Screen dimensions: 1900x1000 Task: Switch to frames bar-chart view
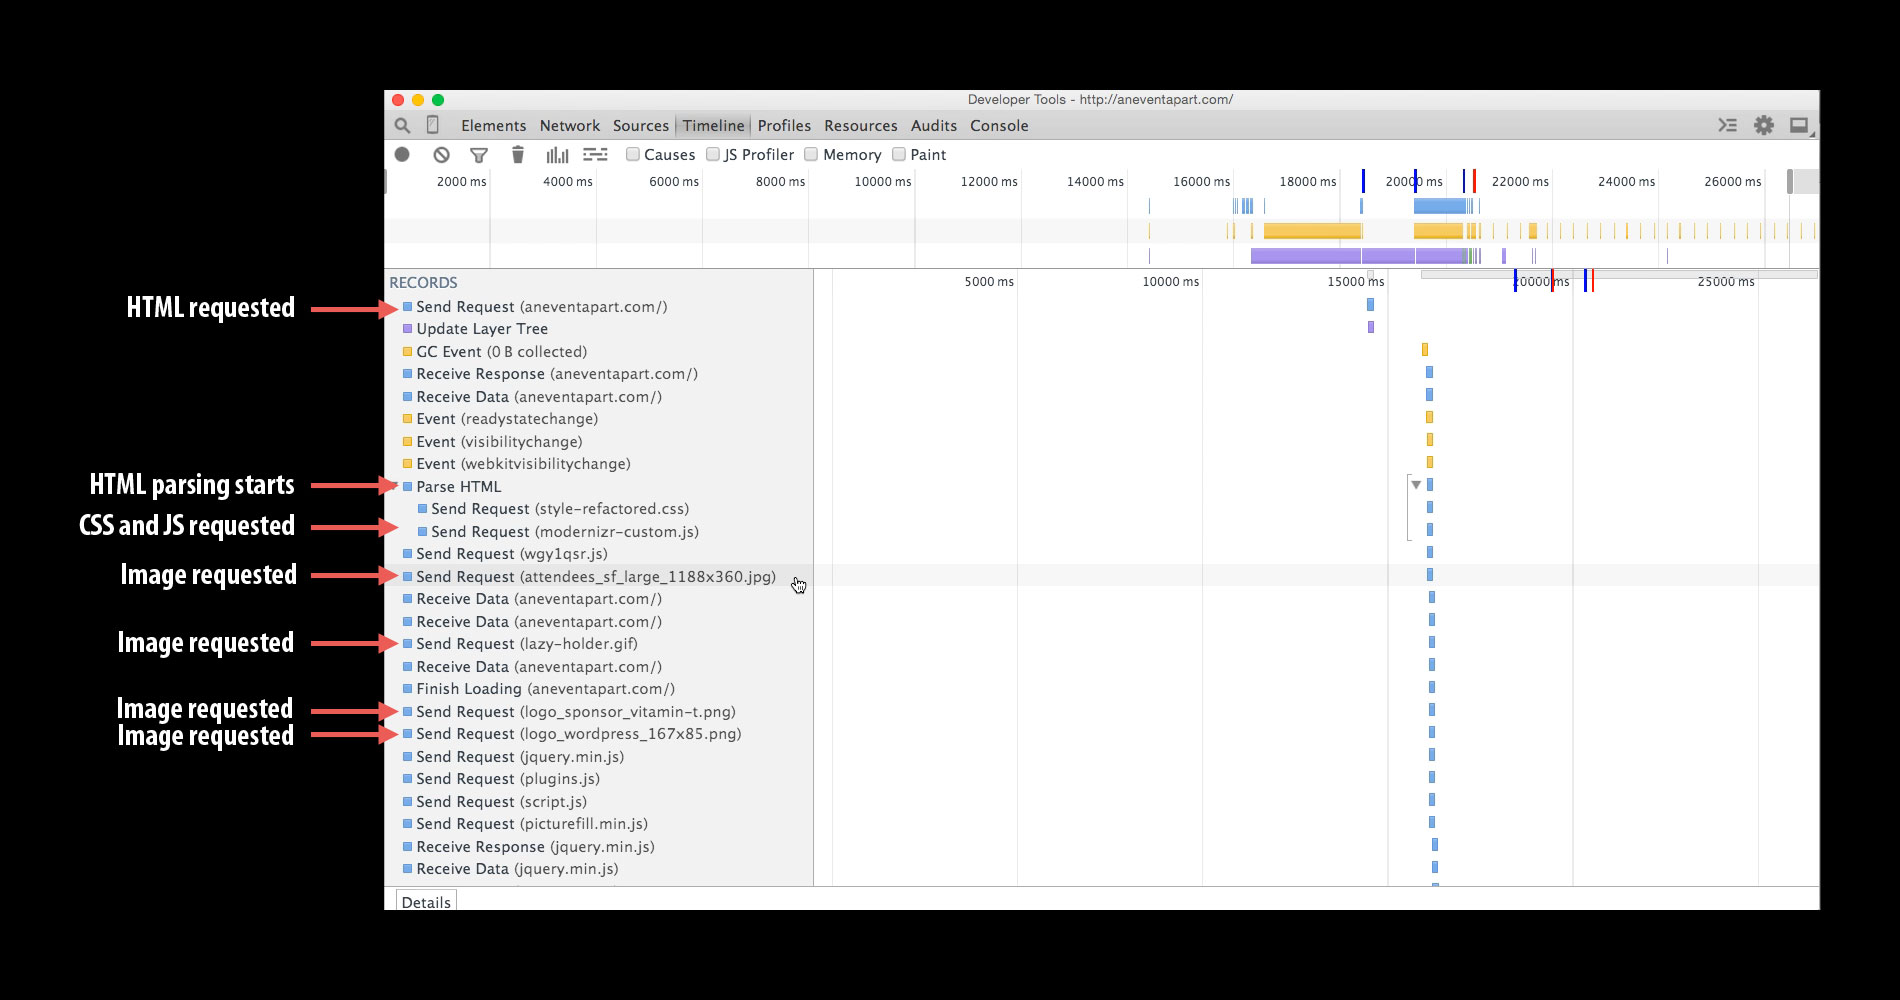click(557, 155)
